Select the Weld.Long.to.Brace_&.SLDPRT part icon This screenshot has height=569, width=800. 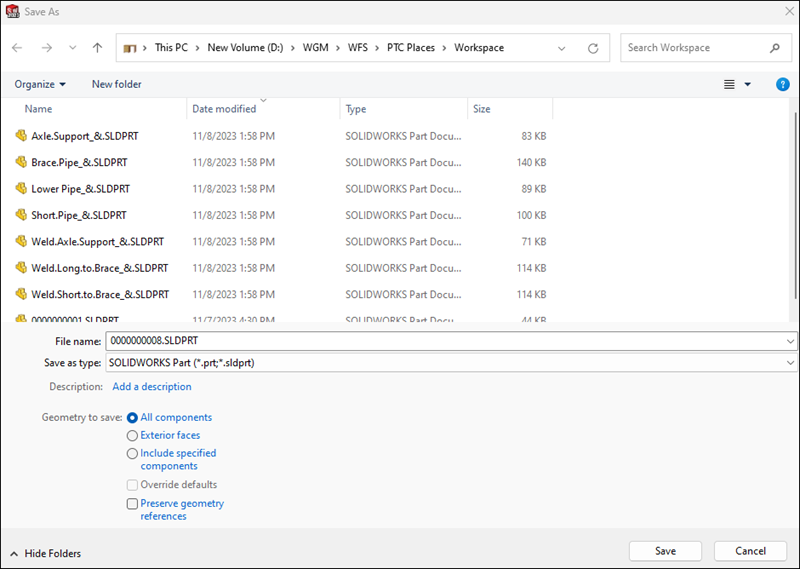pos(21,267)
